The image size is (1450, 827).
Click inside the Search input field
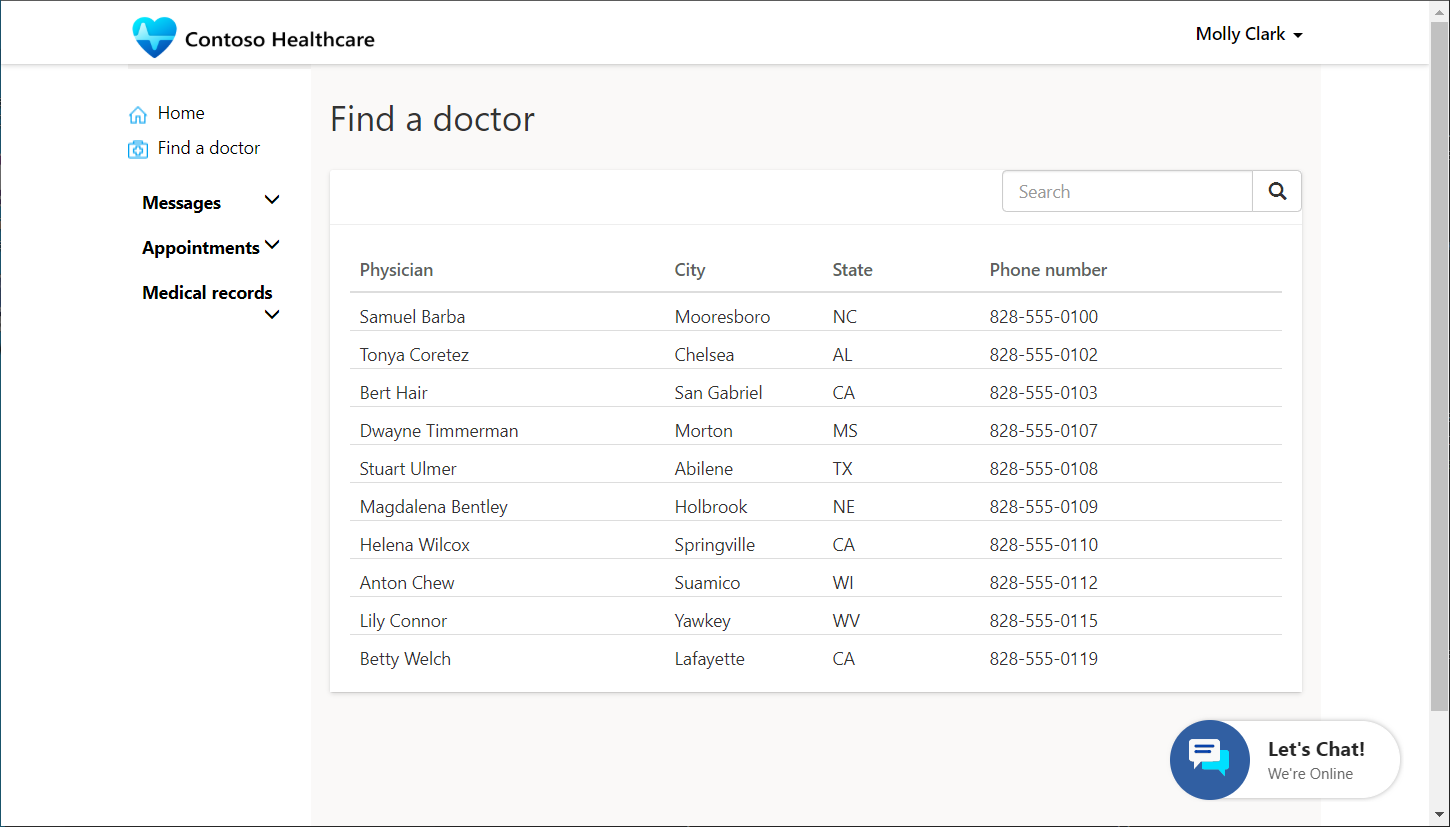click(1127, 192)
